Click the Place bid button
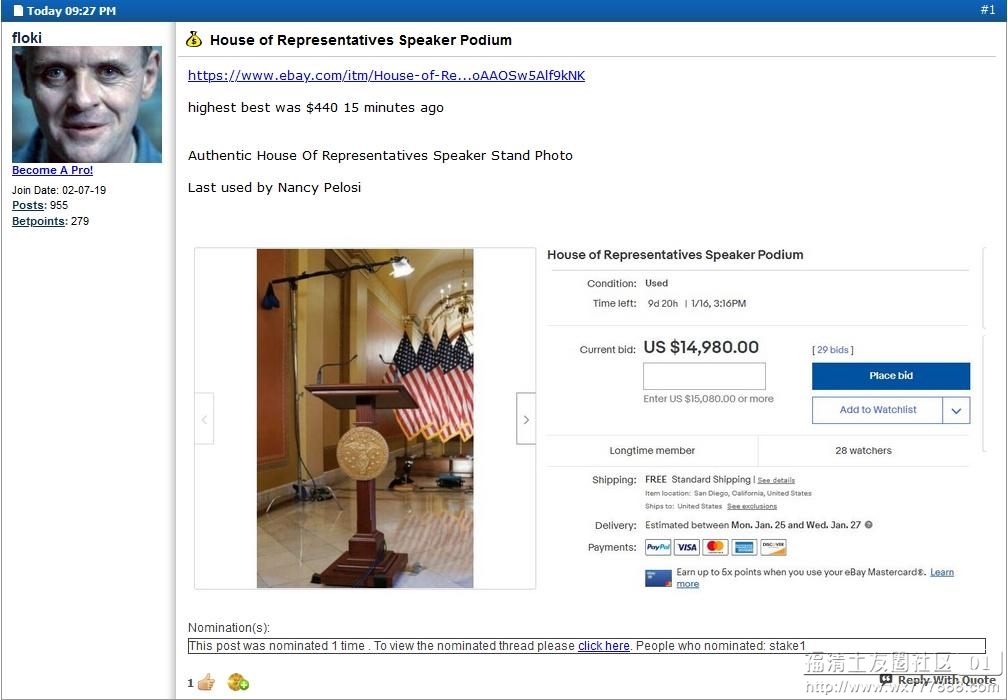Screen dimensions: 1008x700 891,376
